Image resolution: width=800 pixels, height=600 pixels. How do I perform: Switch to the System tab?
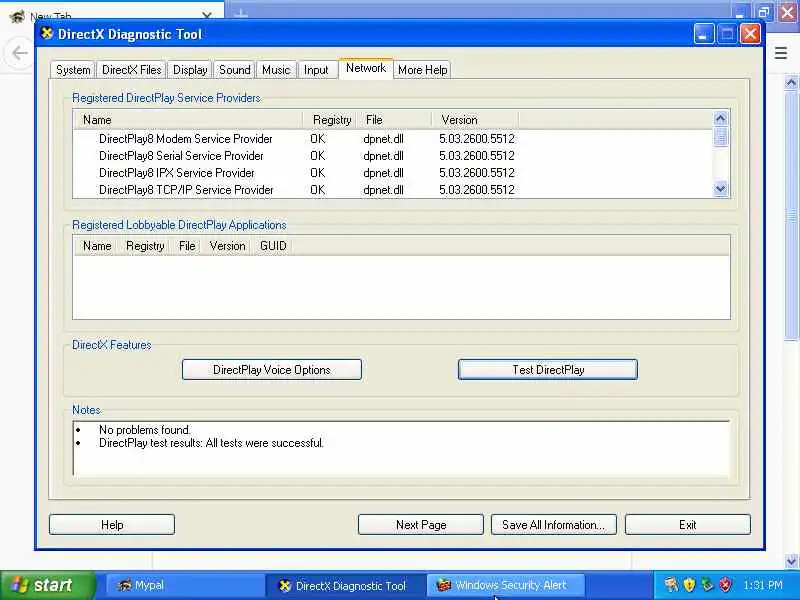click(x=73, y=70)
